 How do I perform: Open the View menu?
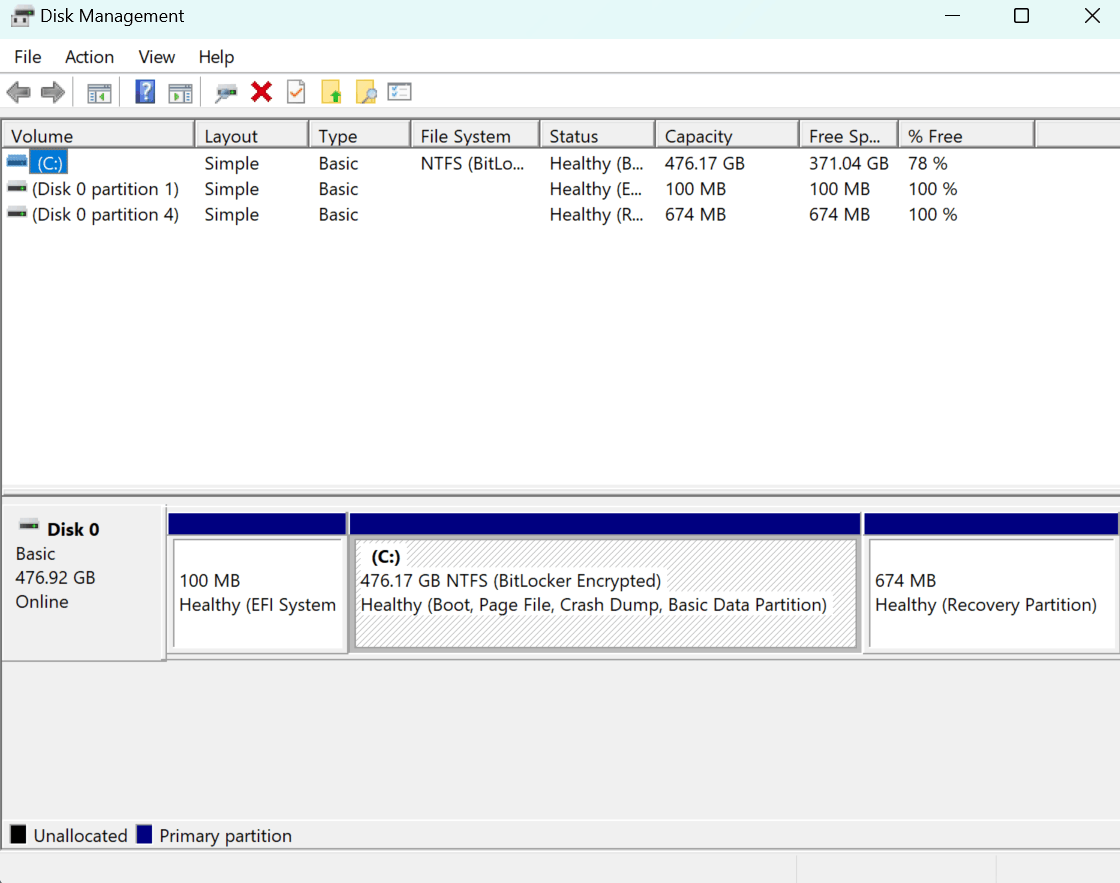tap(156, 57)
